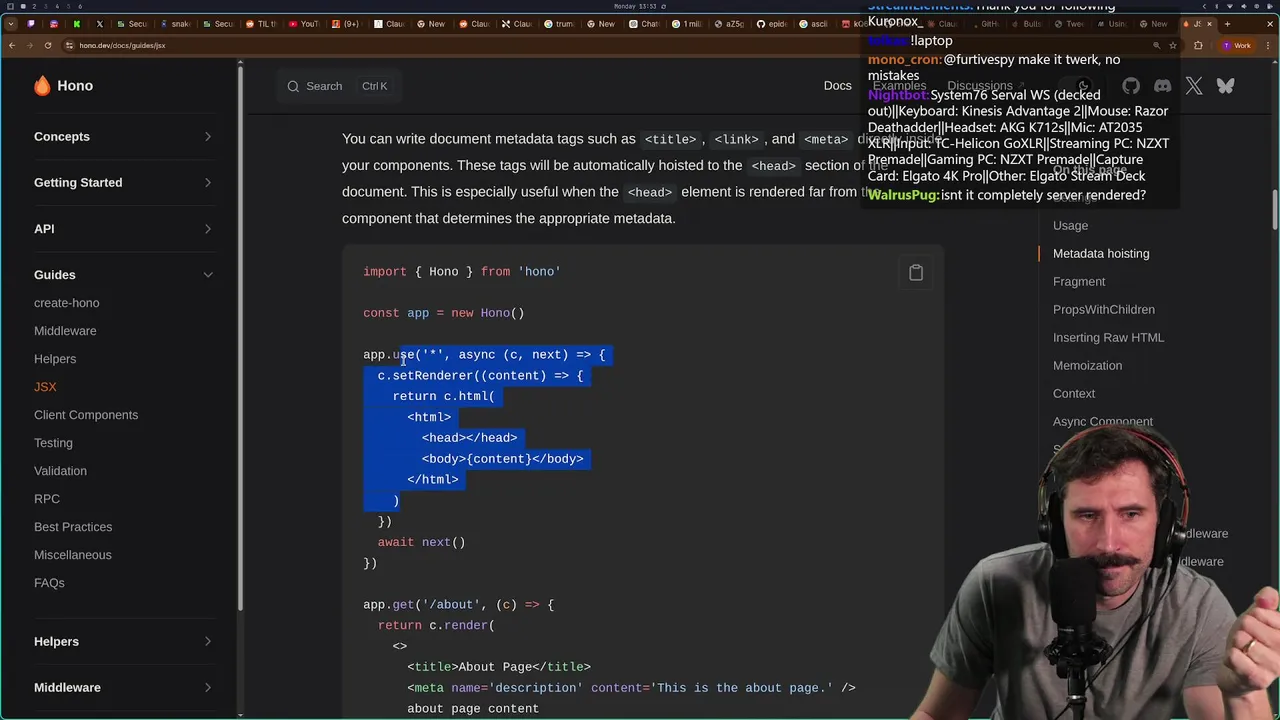Jump to Fragment section

(x=1079, y=282)
